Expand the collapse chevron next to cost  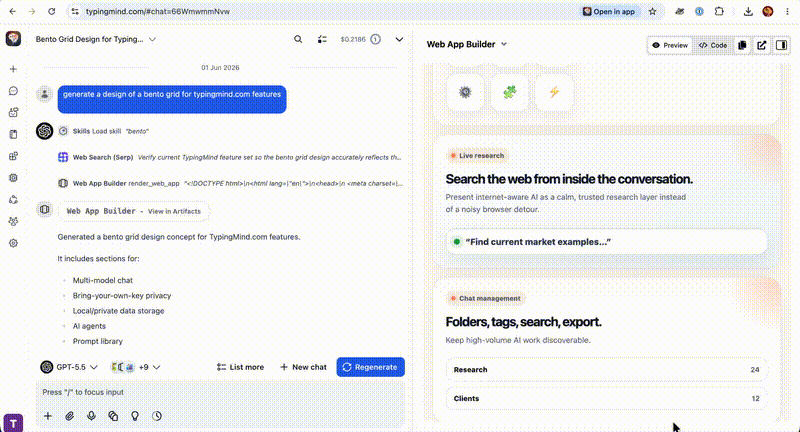(x=399, y=39)
